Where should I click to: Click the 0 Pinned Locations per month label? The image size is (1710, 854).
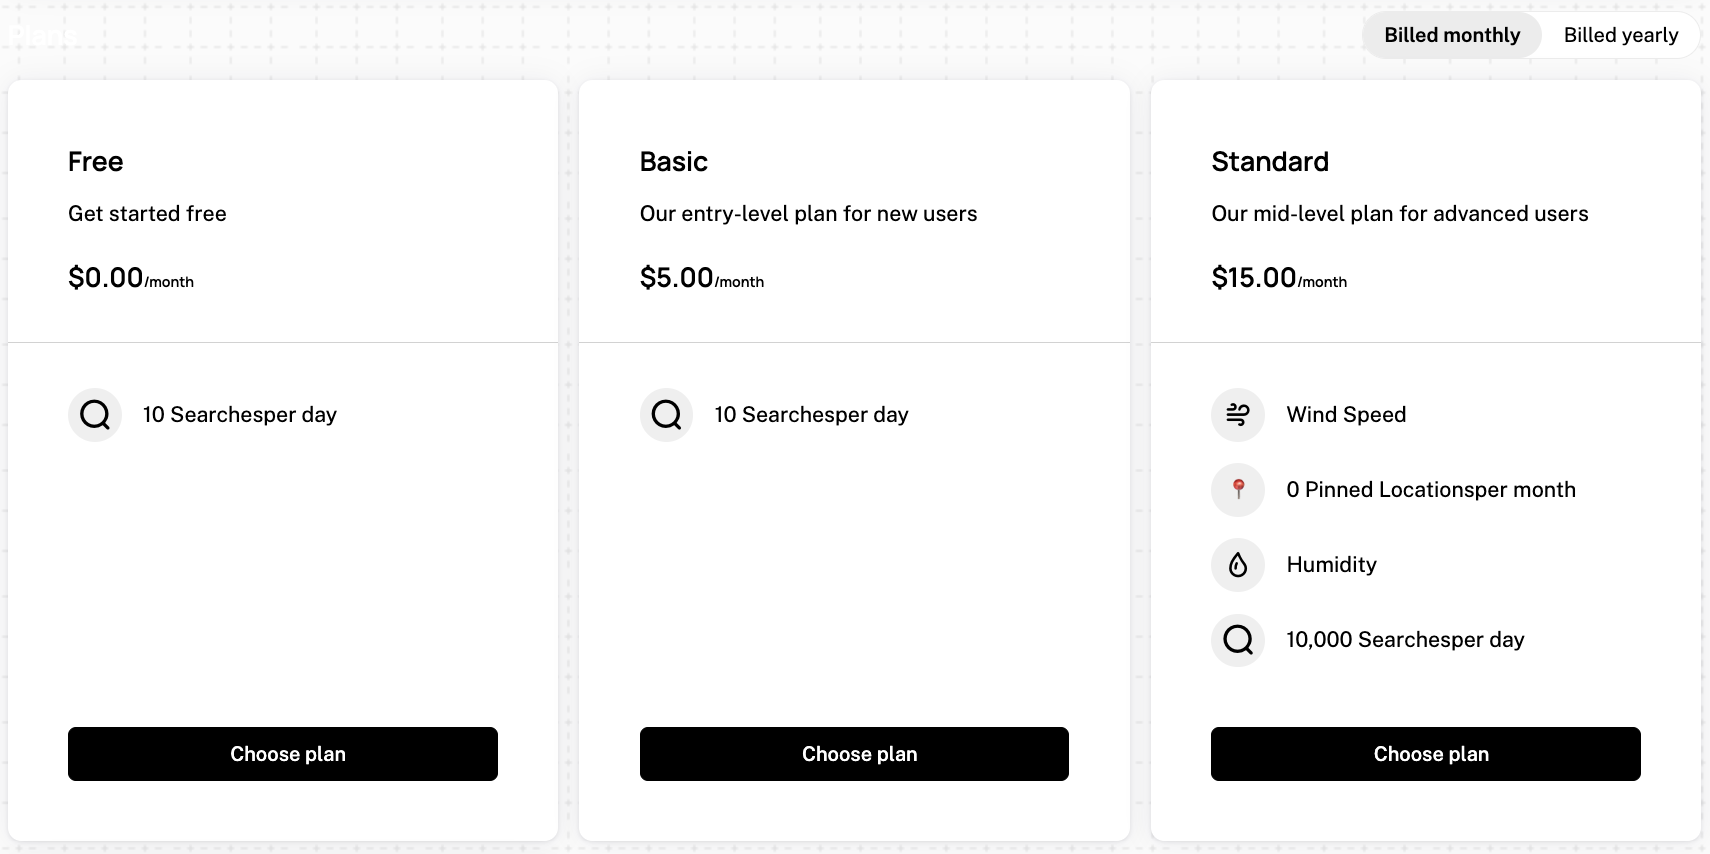point(1431,490)
